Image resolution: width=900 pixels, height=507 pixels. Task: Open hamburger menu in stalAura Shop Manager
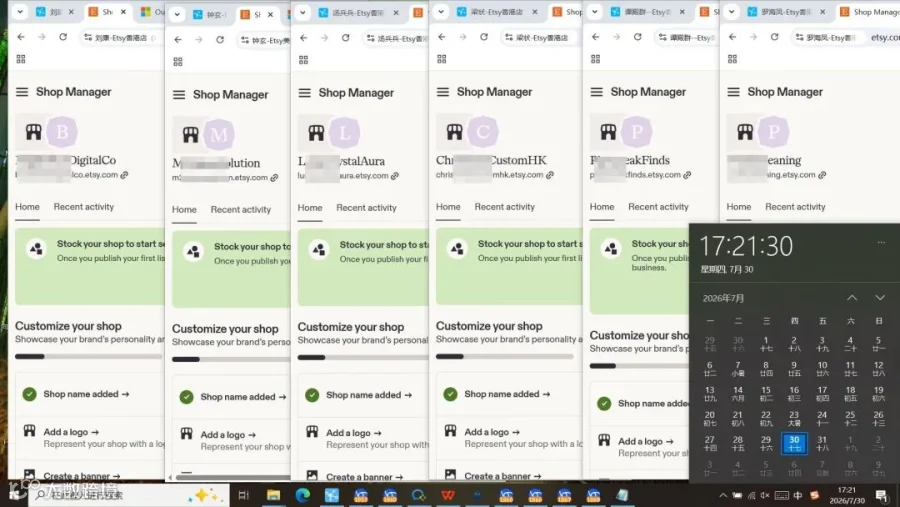tap(304, 92)
